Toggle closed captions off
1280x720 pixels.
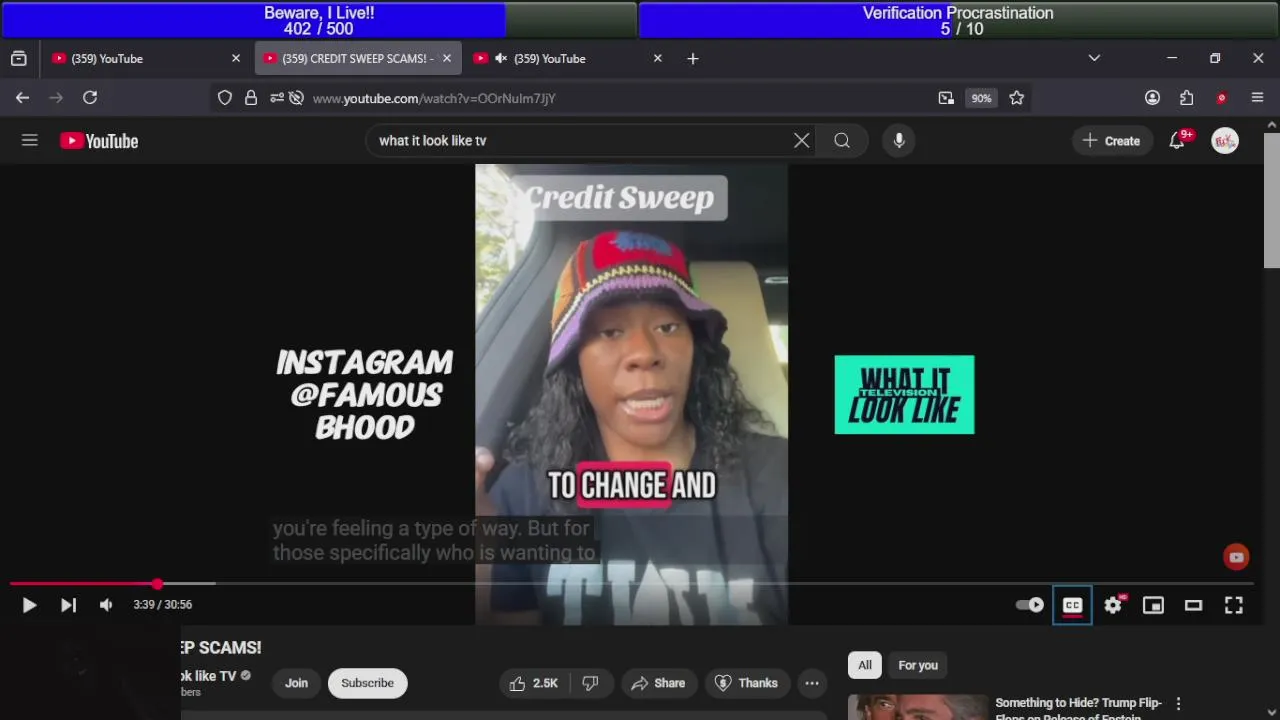click(x=1072, y=605)
